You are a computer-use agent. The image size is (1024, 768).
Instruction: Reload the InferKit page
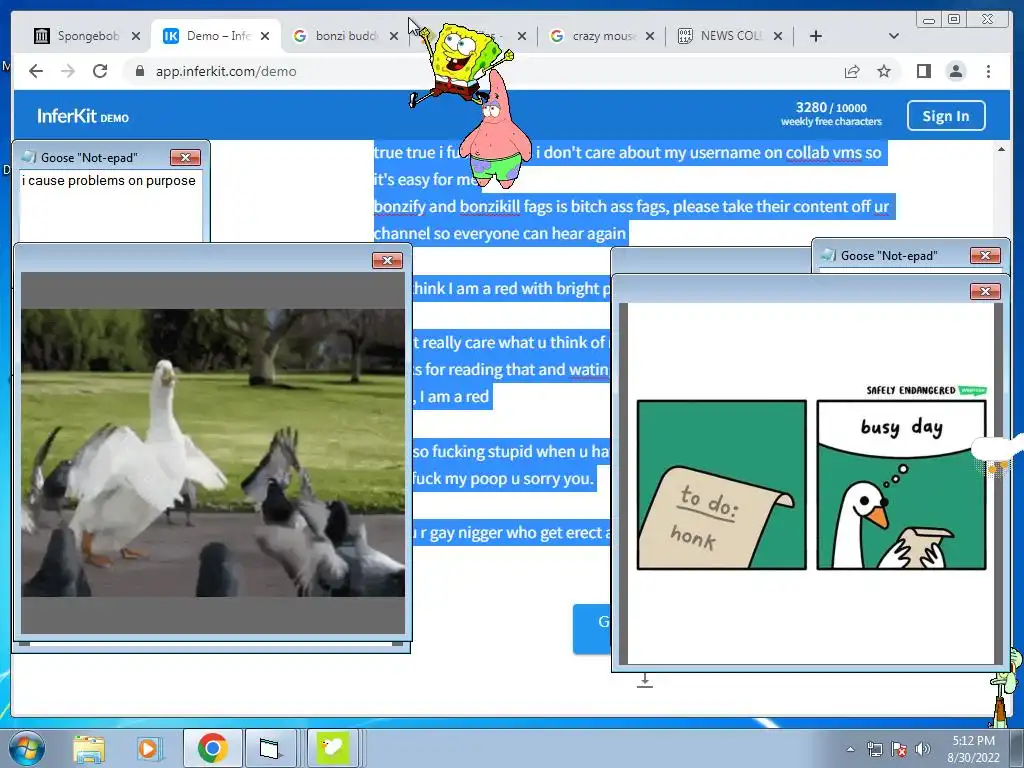[100, 71]
